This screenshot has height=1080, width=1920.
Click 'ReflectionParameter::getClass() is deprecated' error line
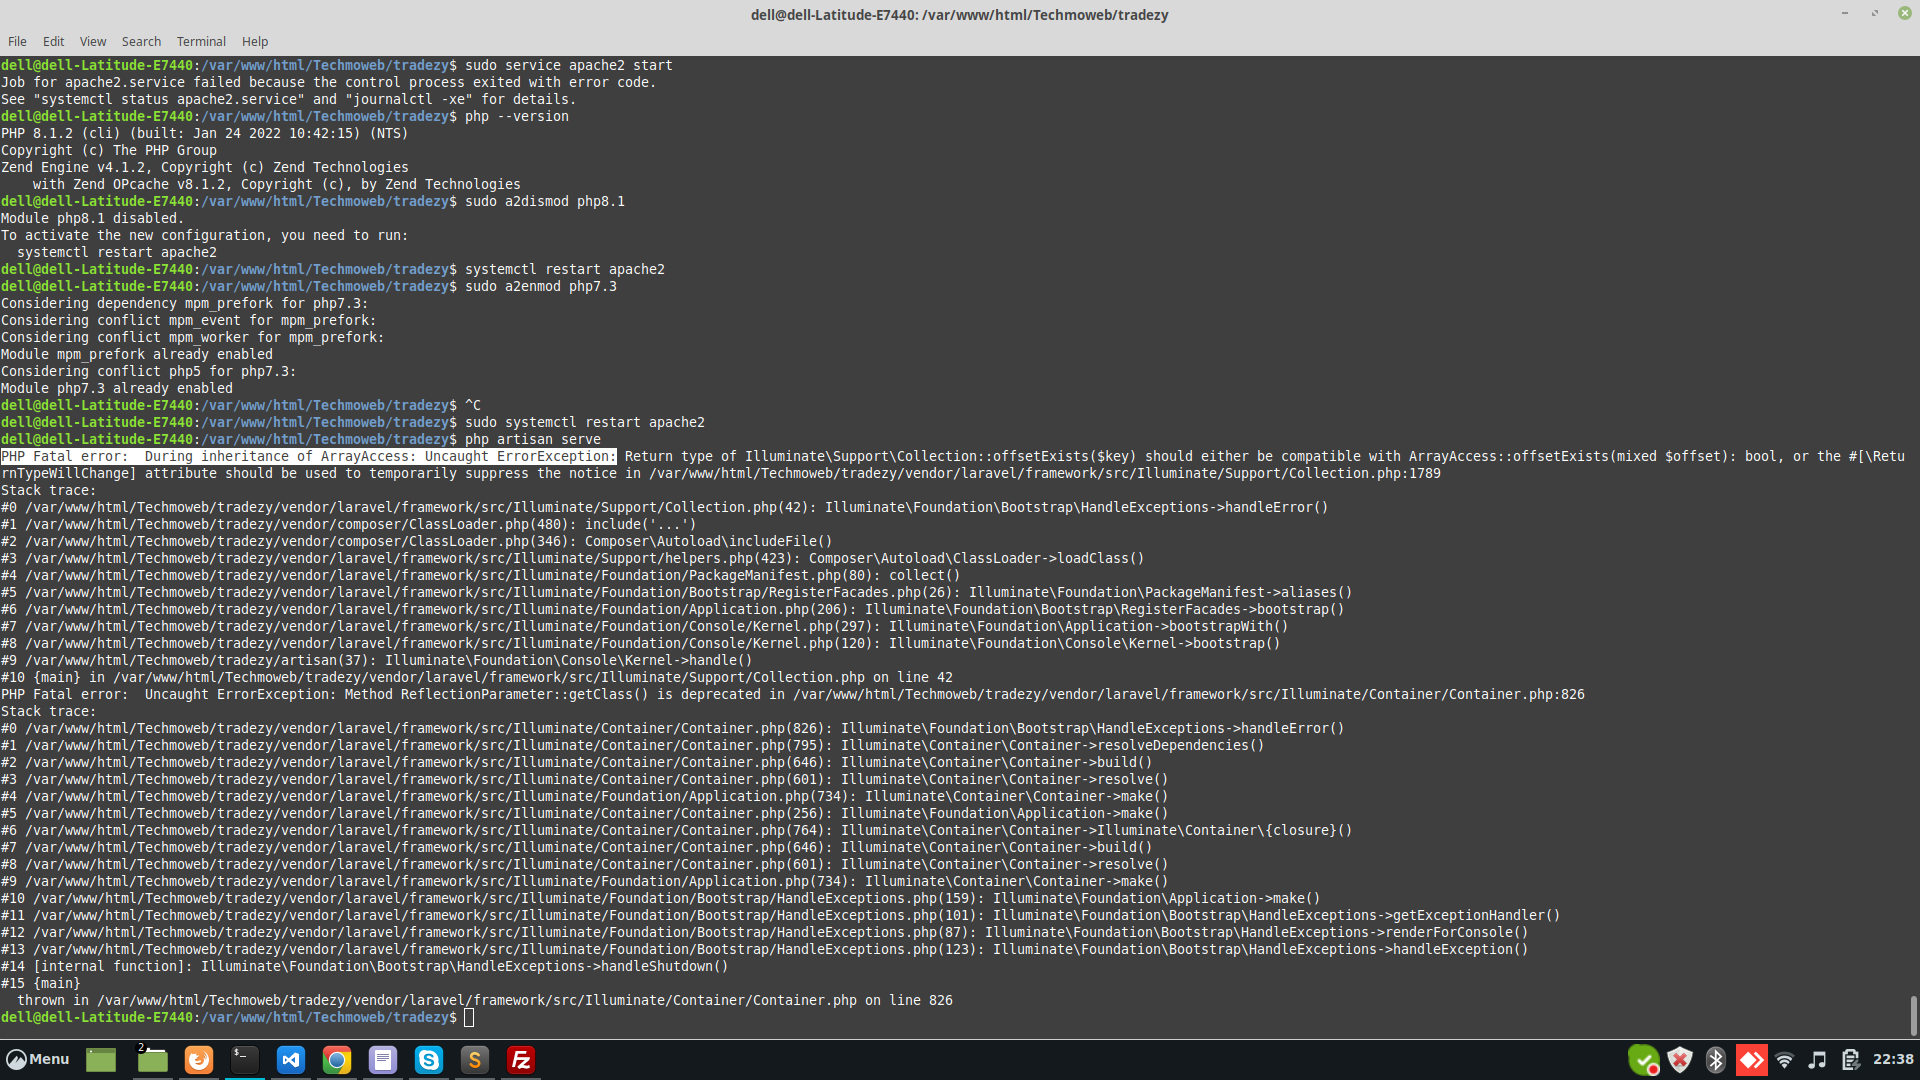point(792,694)
